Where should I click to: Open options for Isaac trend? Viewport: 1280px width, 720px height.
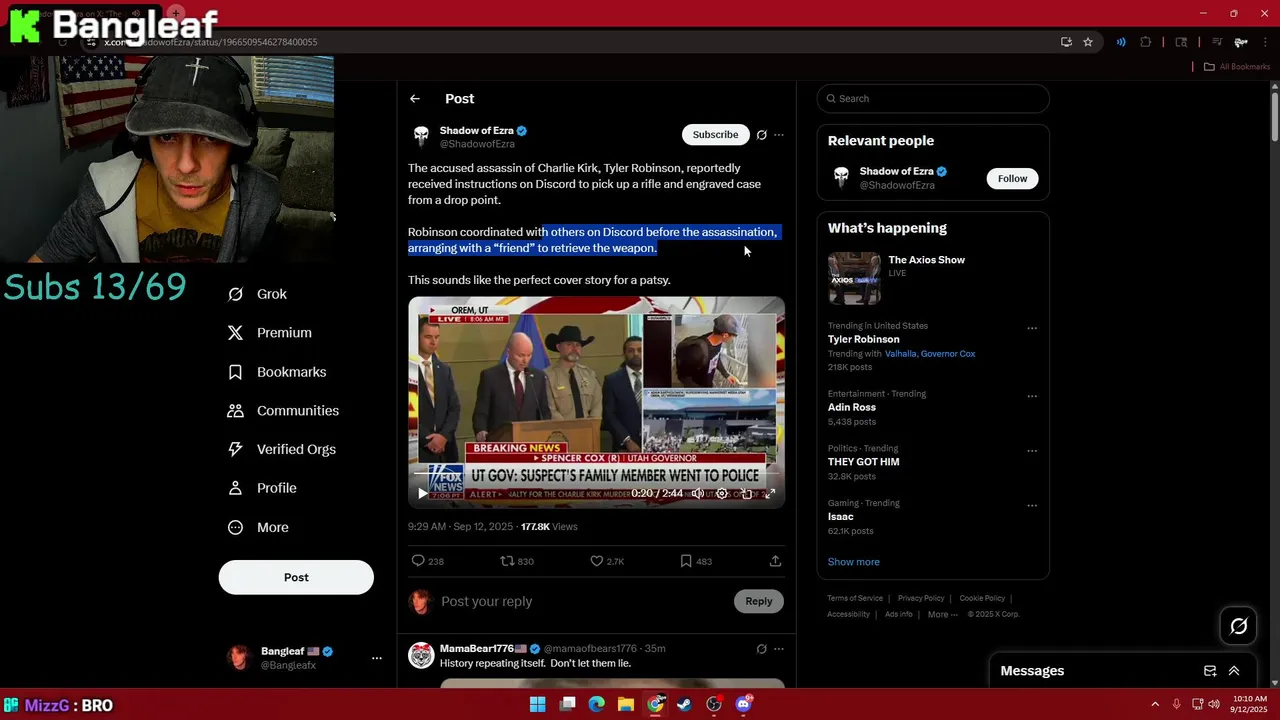pyautogui.click(x=1032, y=505)
